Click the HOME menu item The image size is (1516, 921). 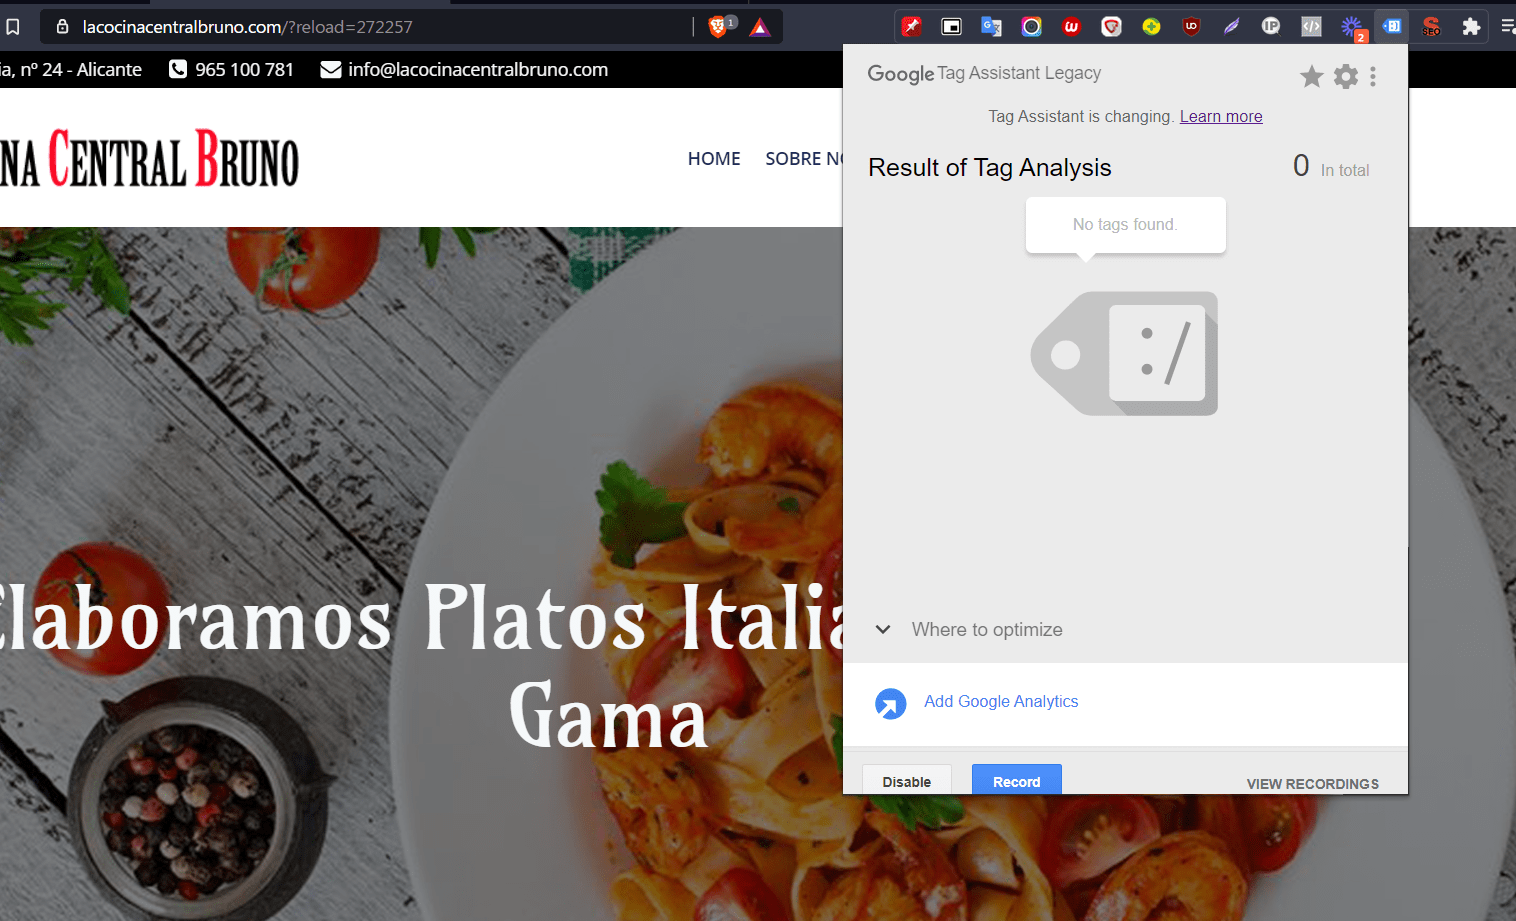click(x=714, y=159)
